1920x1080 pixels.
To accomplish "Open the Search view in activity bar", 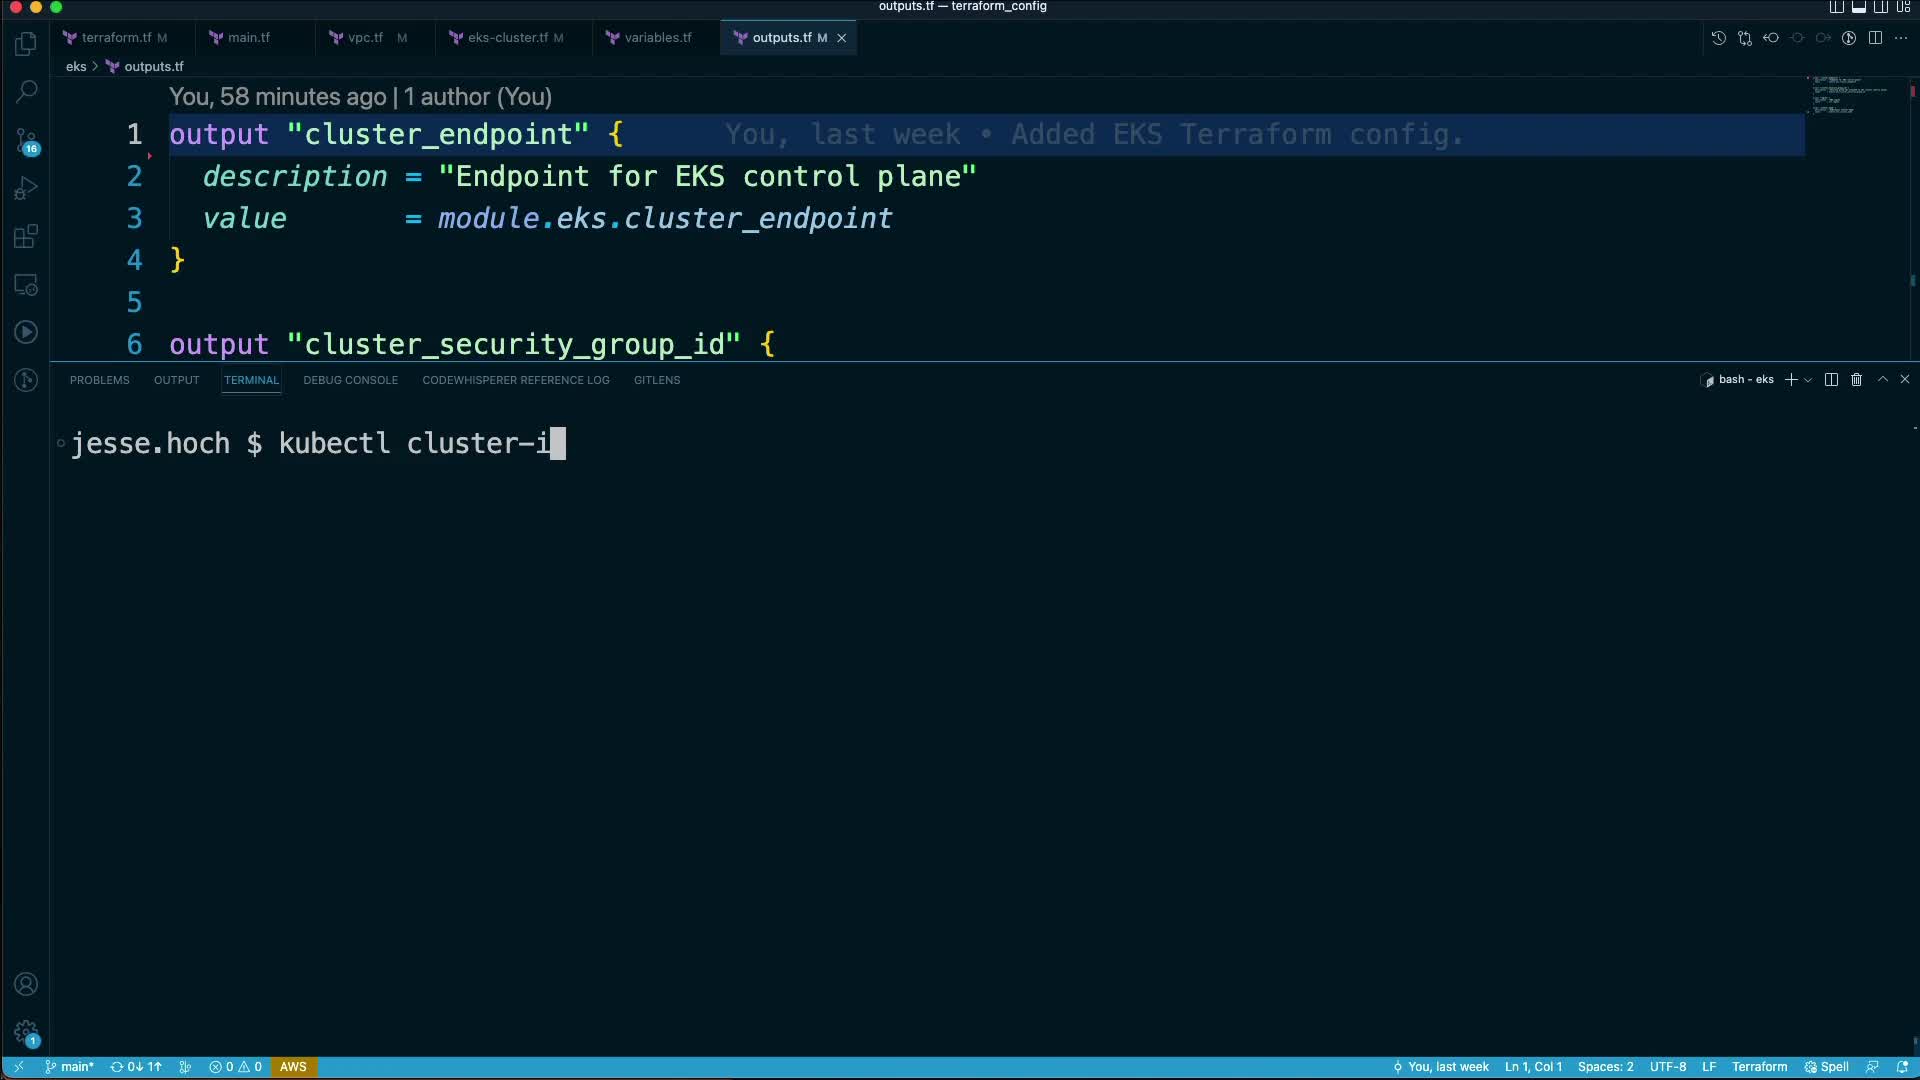I will [26, 92].
